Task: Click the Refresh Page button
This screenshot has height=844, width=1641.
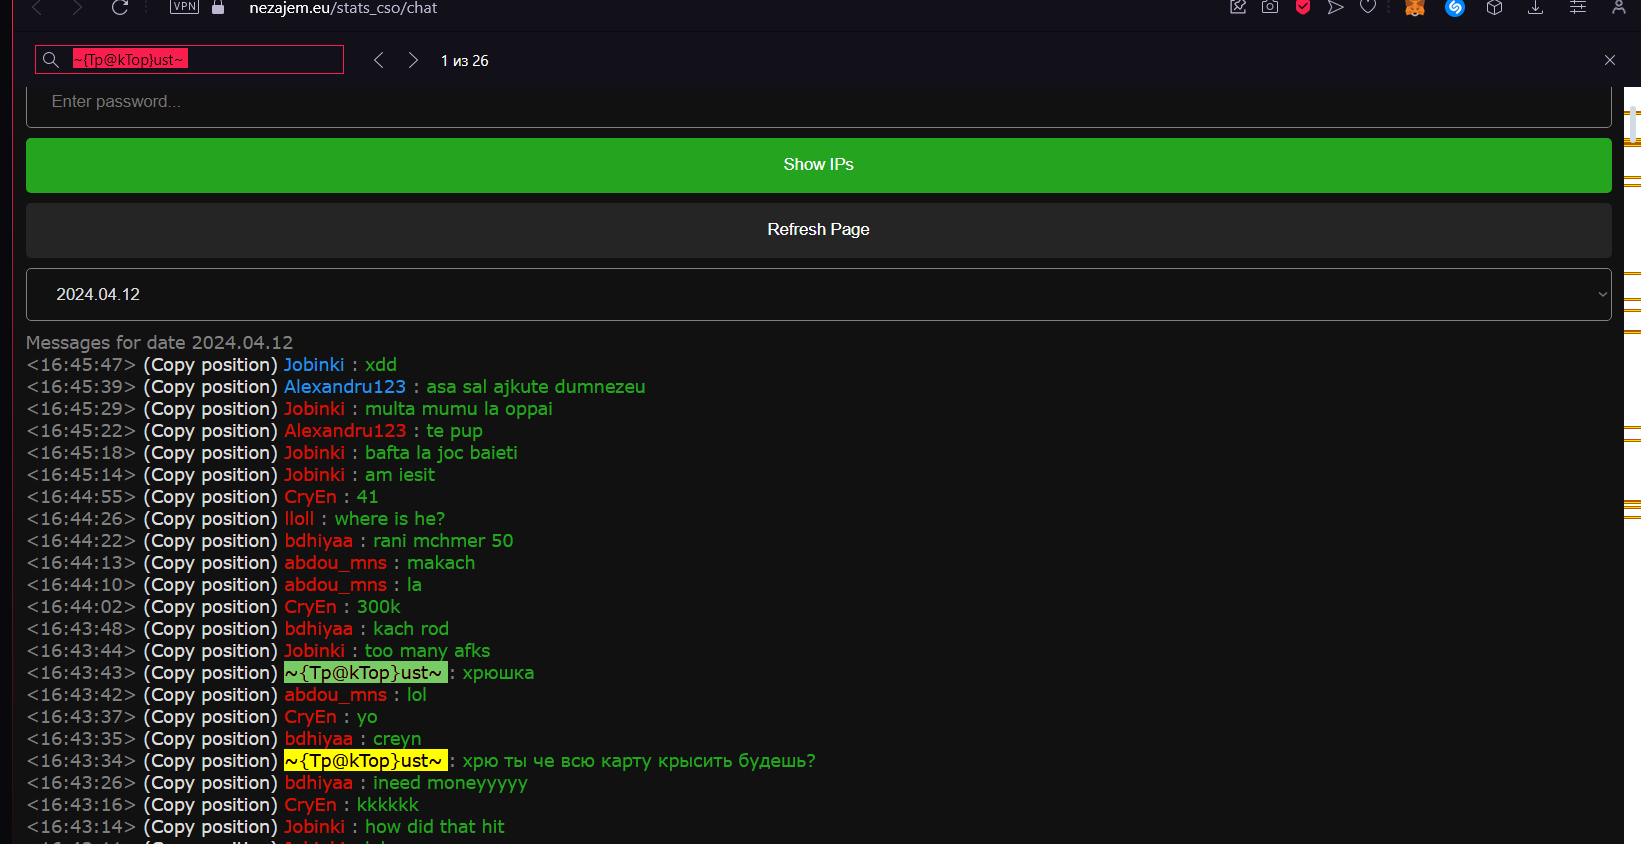Action: click(818, 230)
